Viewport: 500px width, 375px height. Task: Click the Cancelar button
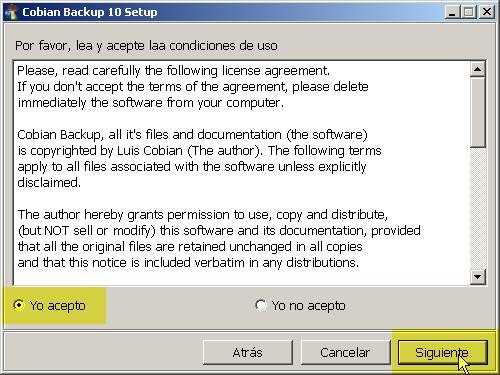point(345,352)
